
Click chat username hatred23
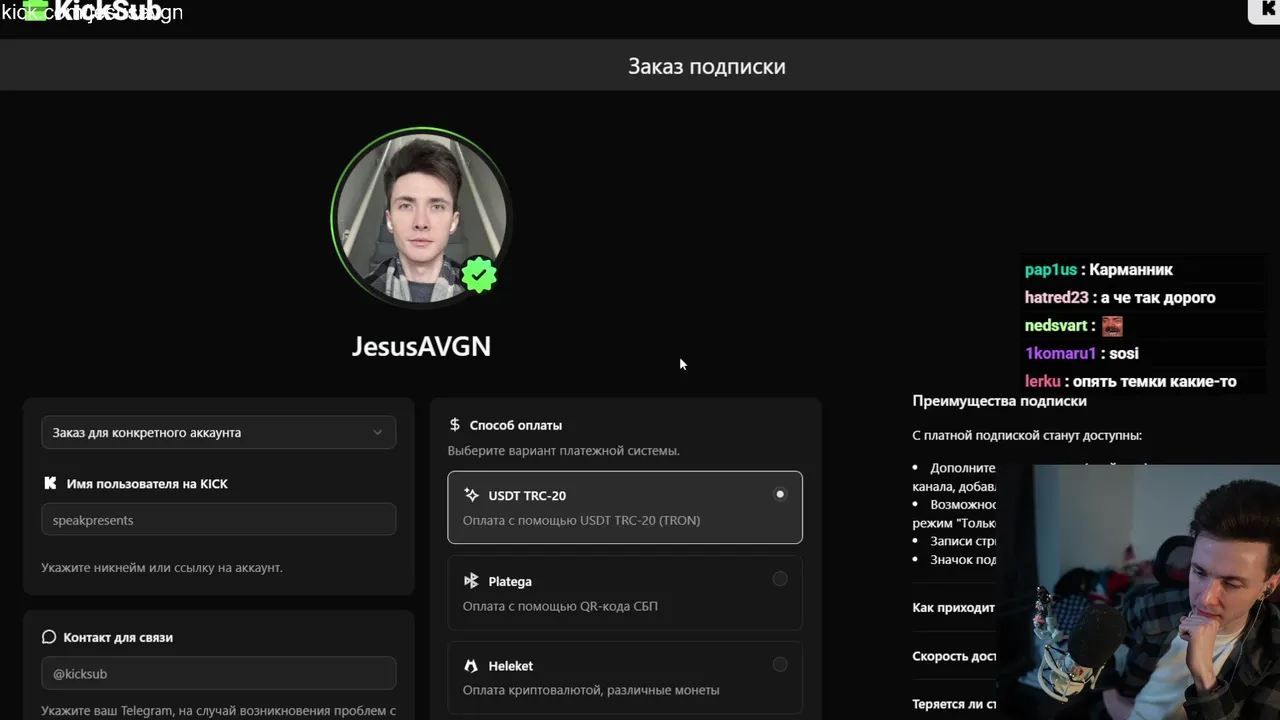[x=1056, y=298]
